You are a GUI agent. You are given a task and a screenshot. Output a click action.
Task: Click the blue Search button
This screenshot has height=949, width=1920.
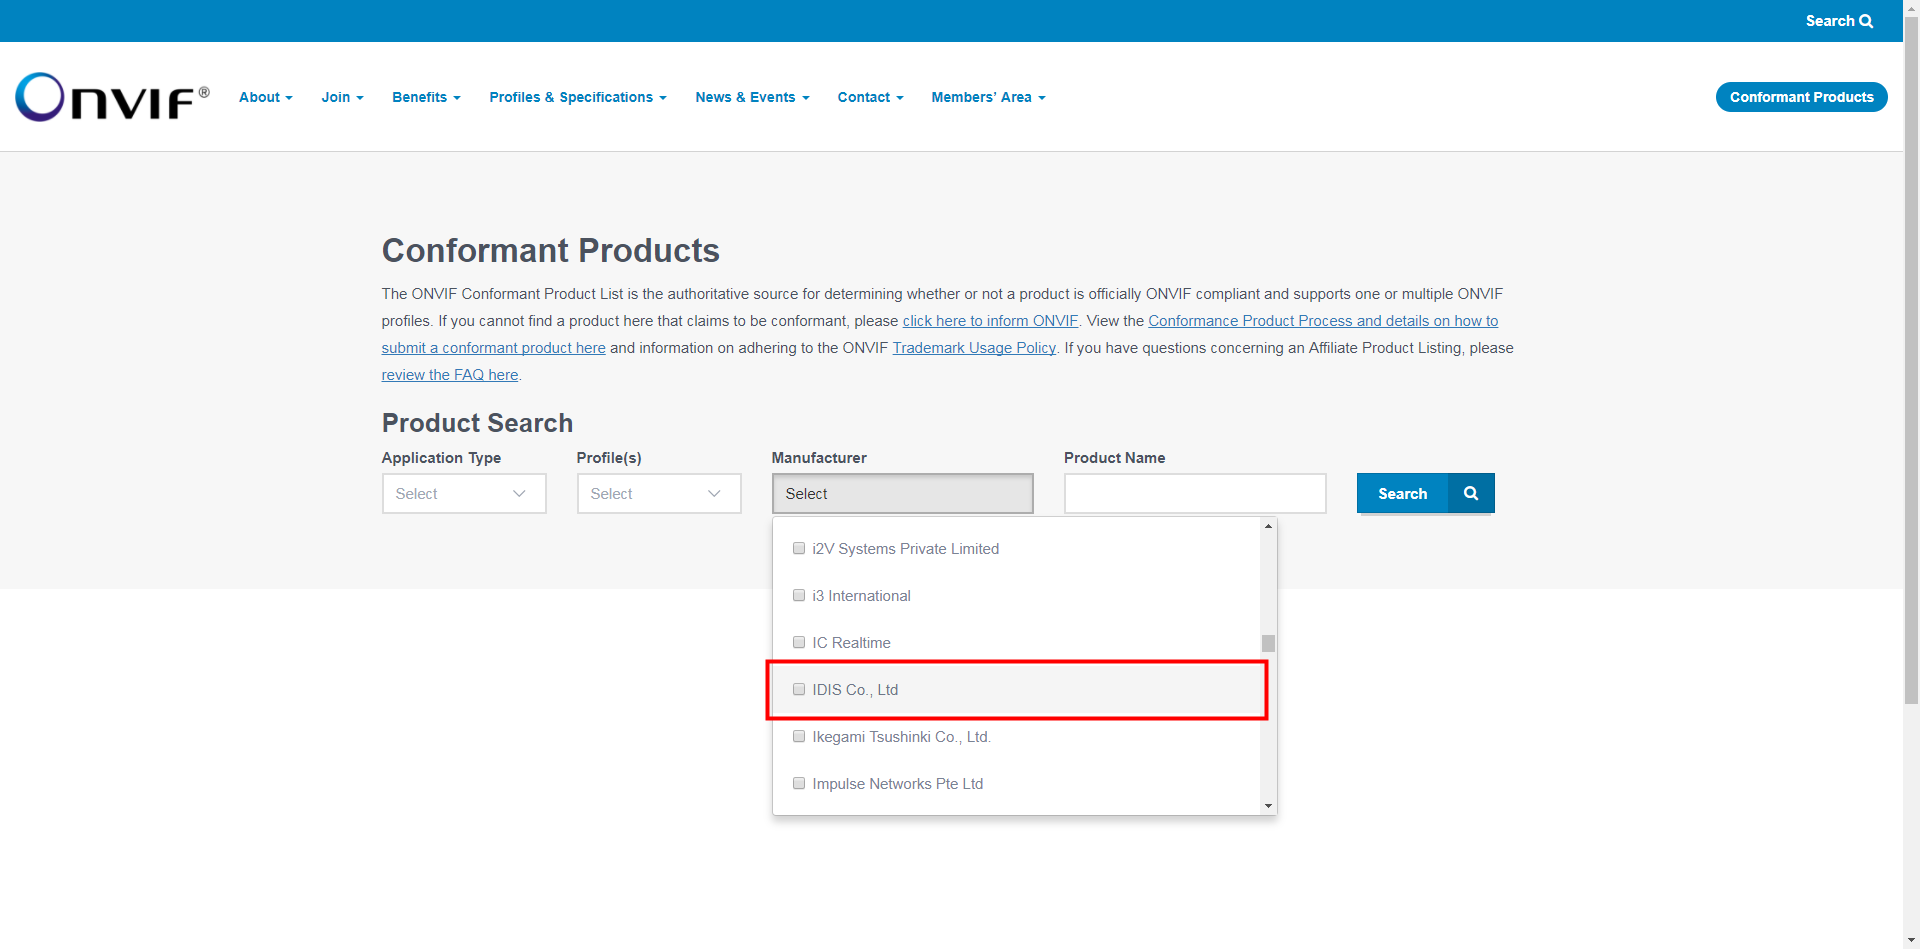pos(1425,493)
